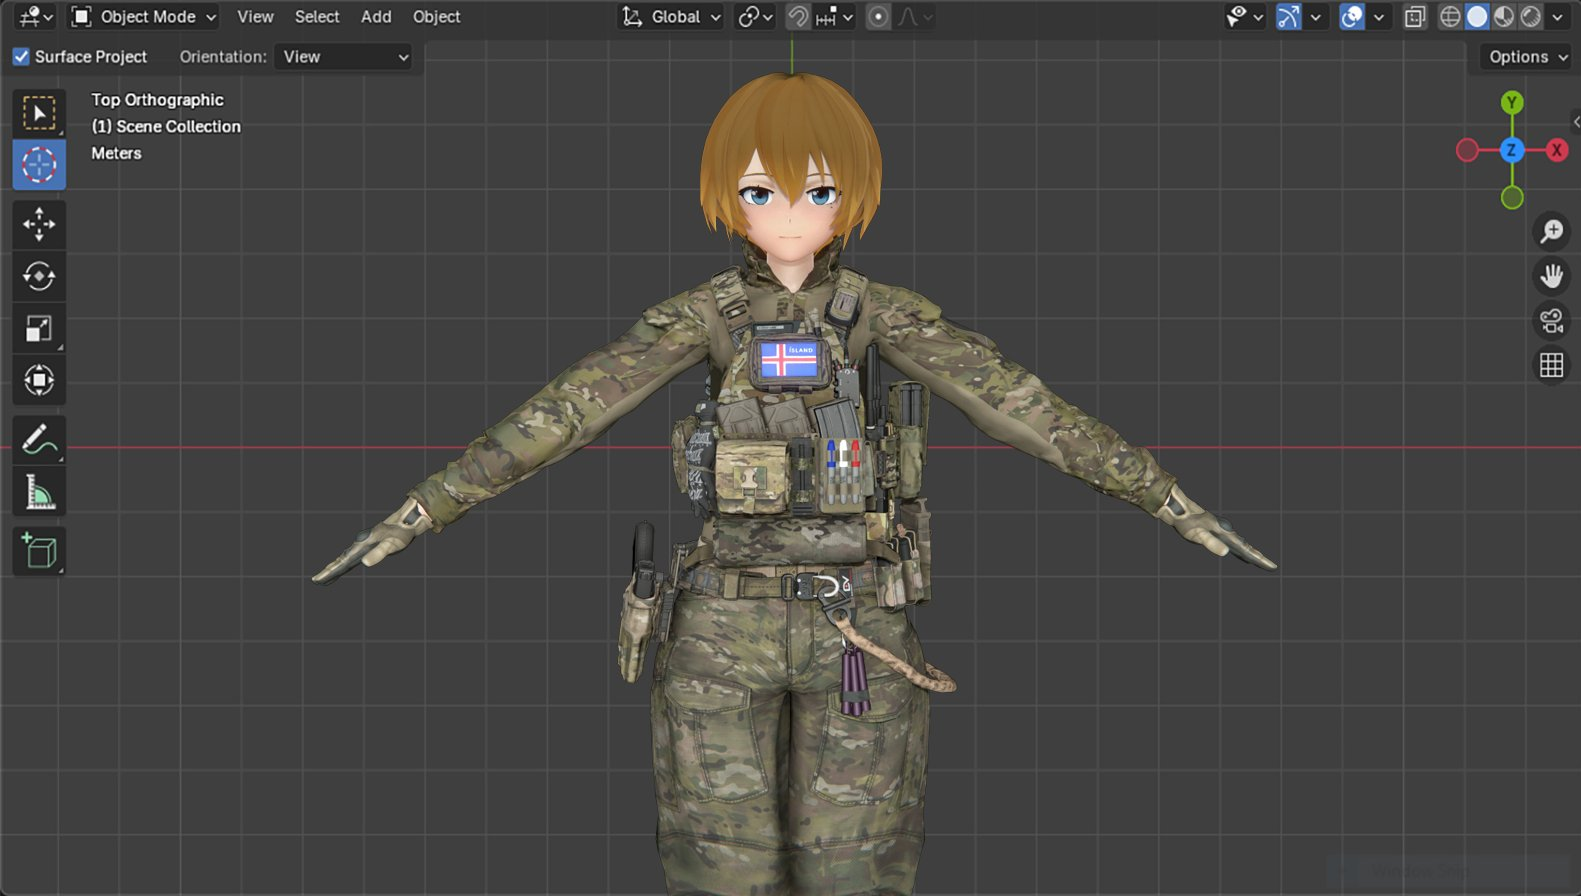Toggle snapping magnet icon
The height and width of the screenshot is (896, 1581).
coord(797,17)
